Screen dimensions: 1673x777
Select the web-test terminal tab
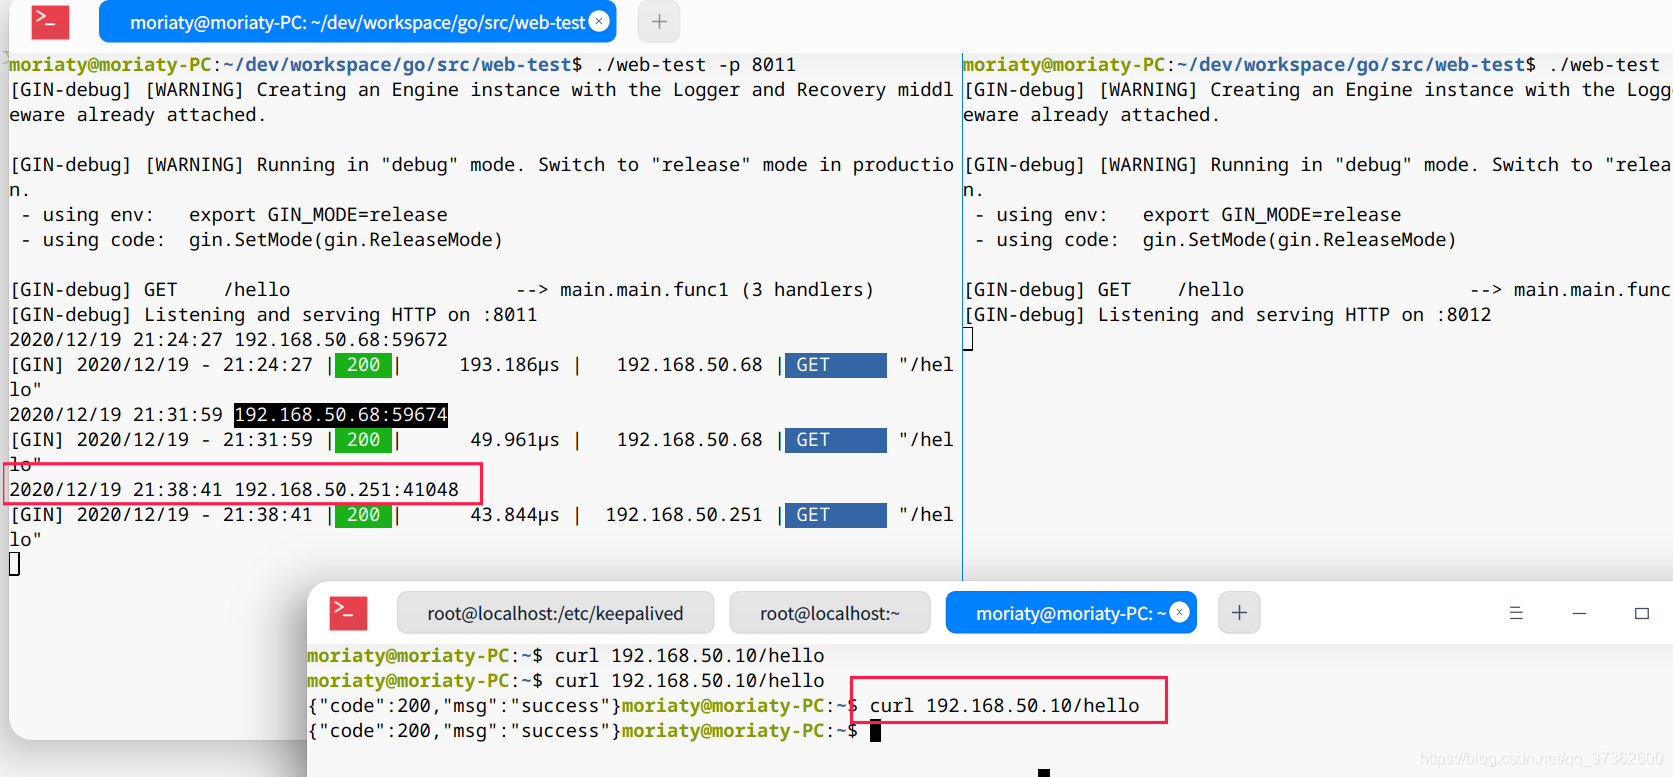(x=357, y=22)
